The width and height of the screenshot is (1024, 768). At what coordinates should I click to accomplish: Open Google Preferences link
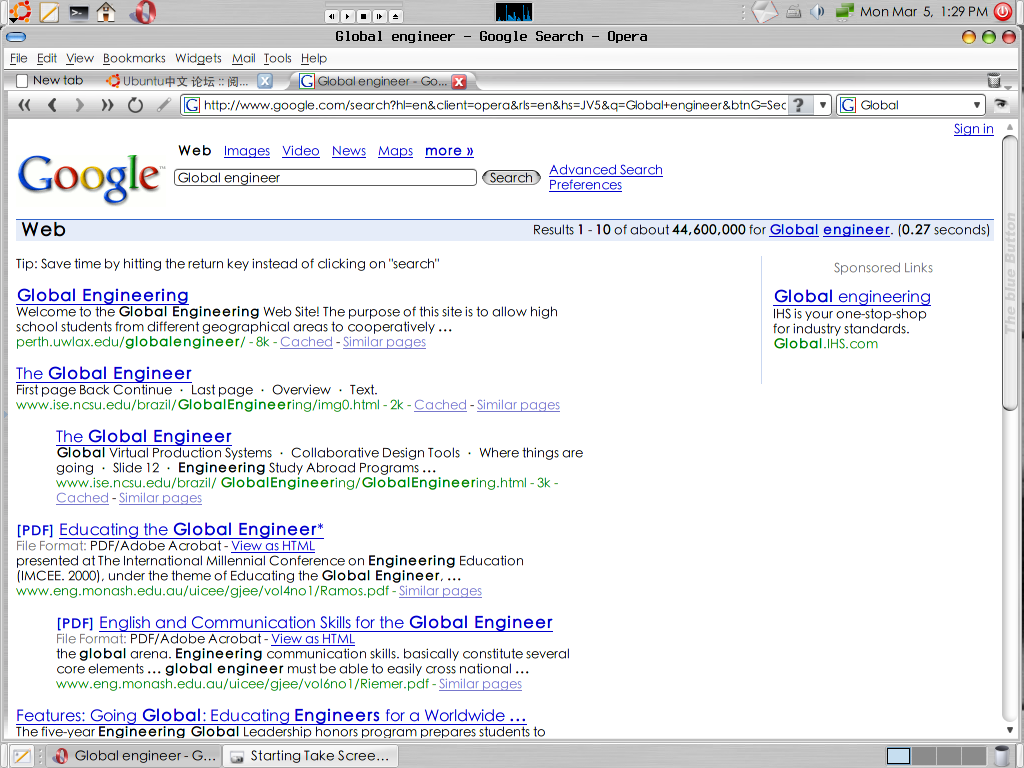585,185
